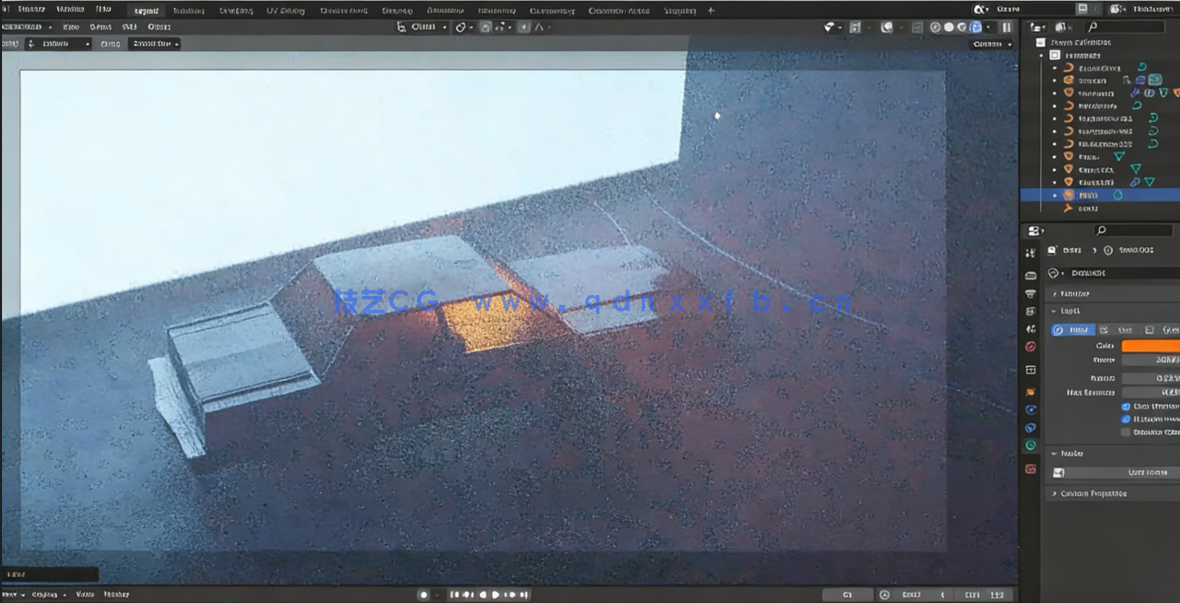Collapse the Light panel section
The image size is (1180, 603).
click(1062, 310)
